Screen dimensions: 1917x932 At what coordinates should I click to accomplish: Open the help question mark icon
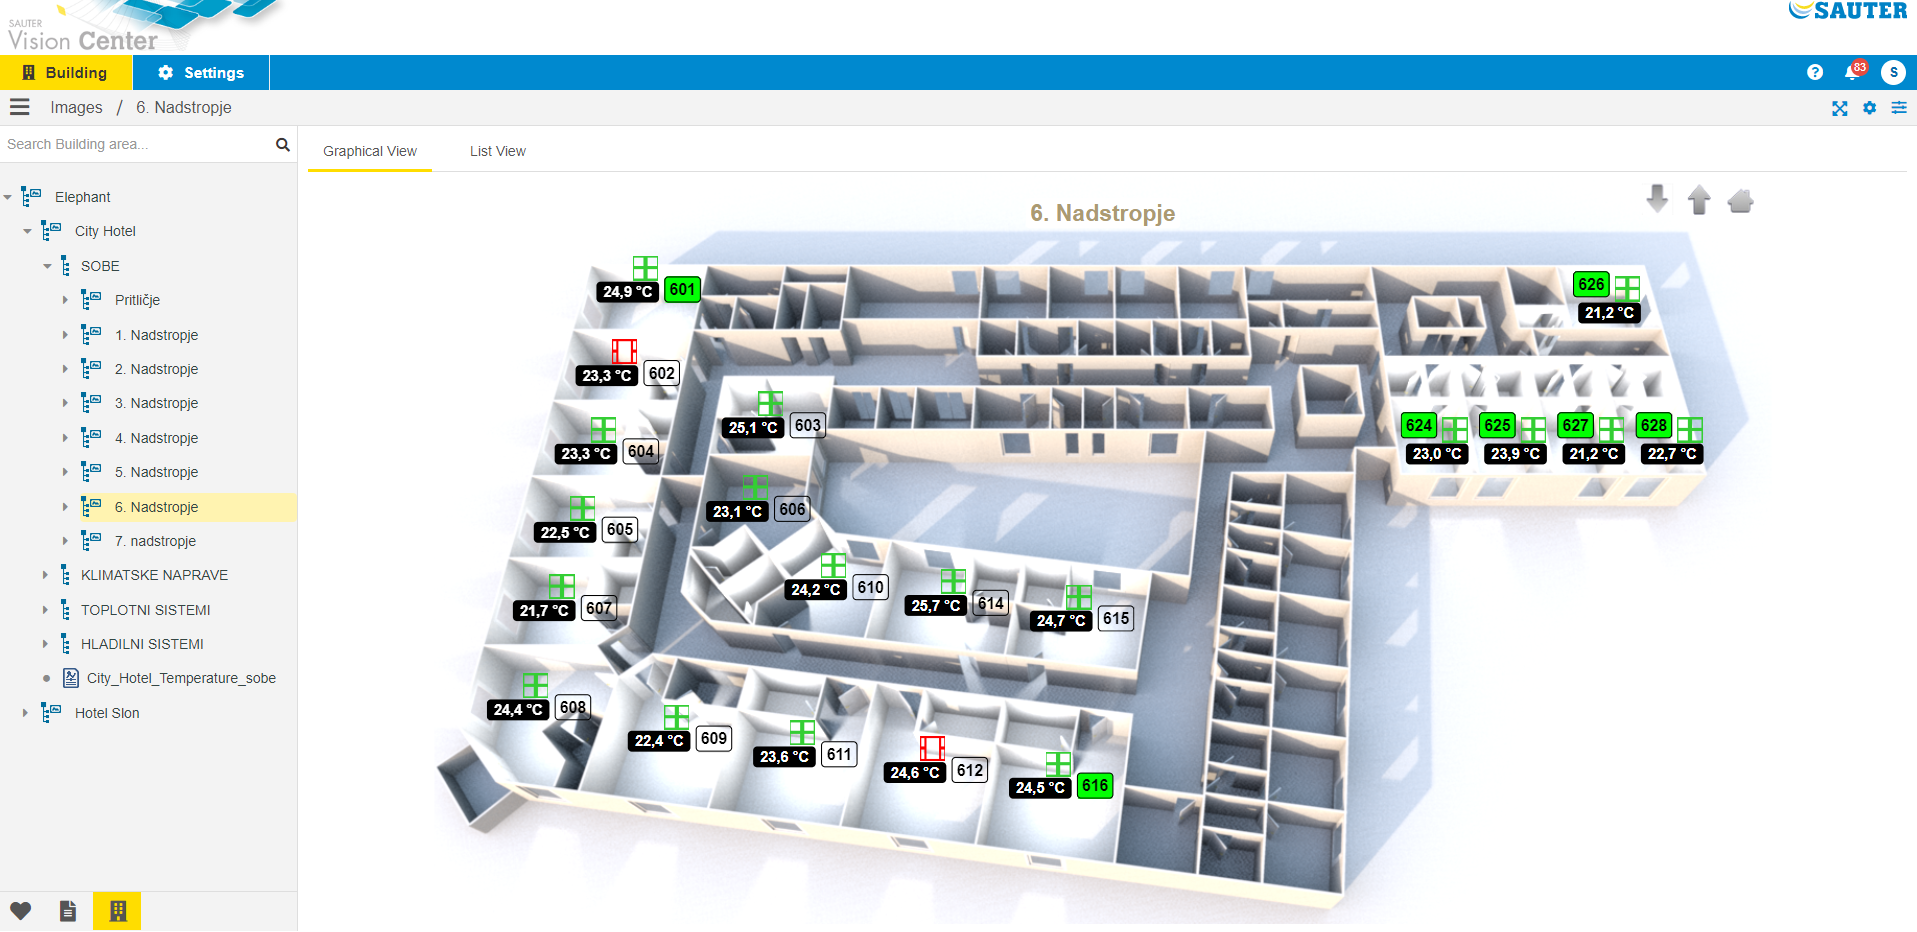1815,72
